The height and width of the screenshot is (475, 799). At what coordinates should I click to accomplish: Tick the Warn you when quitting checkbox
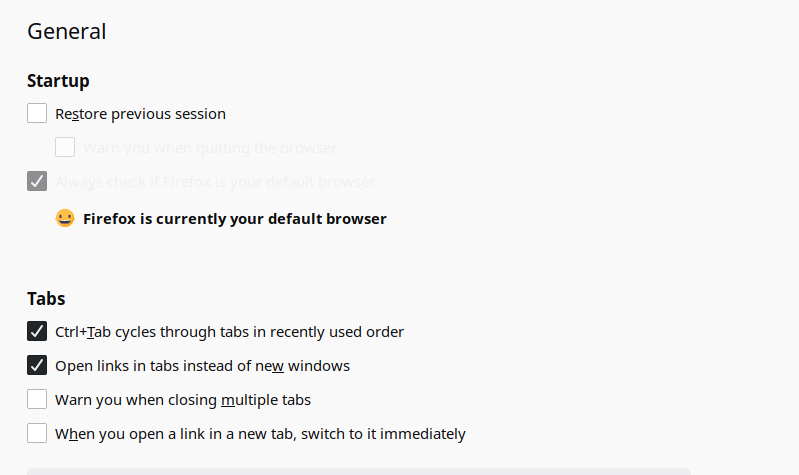(x=65, y=147)
